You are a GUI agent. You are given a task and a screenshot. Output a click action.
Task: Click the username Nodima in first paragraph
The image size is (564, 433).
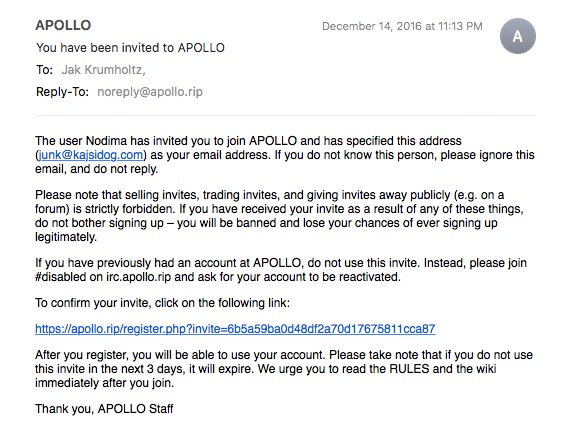tap(106, 141)
